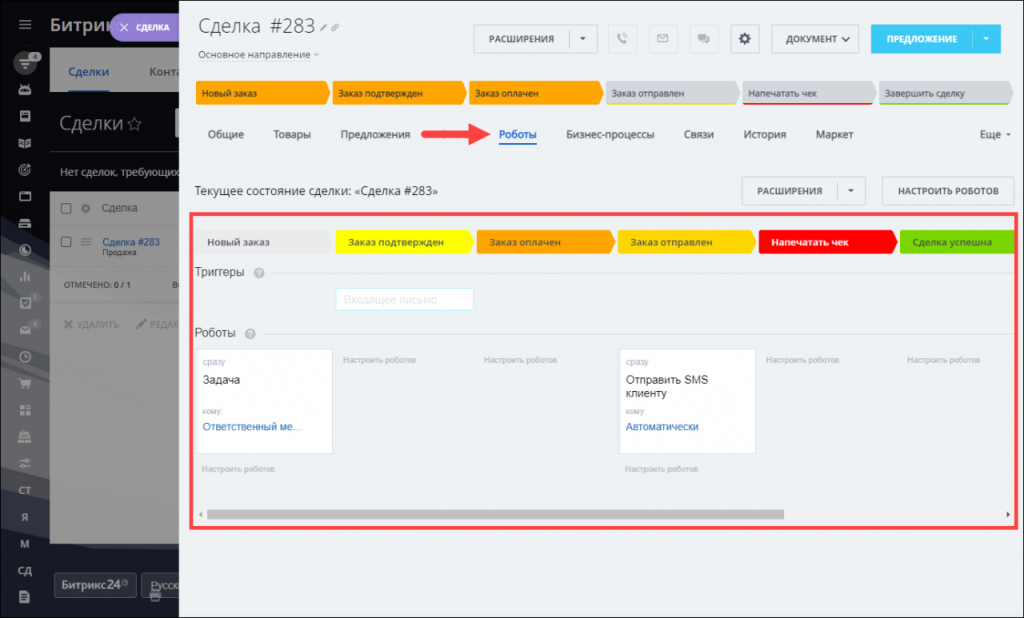Click the Настроить роботов button
This screenshot has height=618, width=1024.
[947, 191]
